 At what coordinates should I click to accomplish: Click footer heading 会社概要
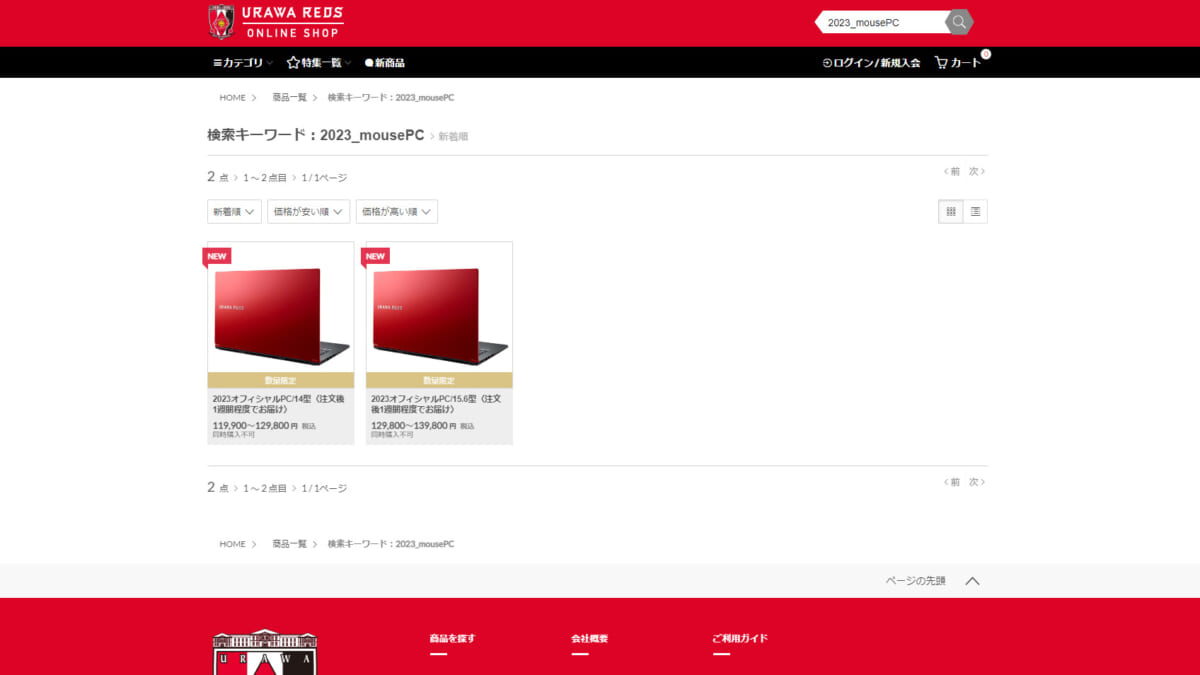(590, 638)
